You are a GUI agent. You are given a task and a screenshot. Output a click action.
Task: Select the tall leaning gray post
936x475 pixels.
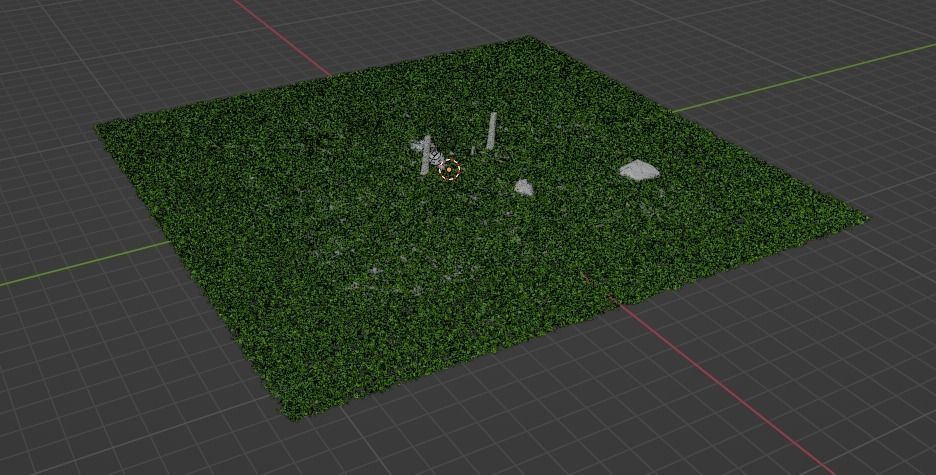[491, 131]
